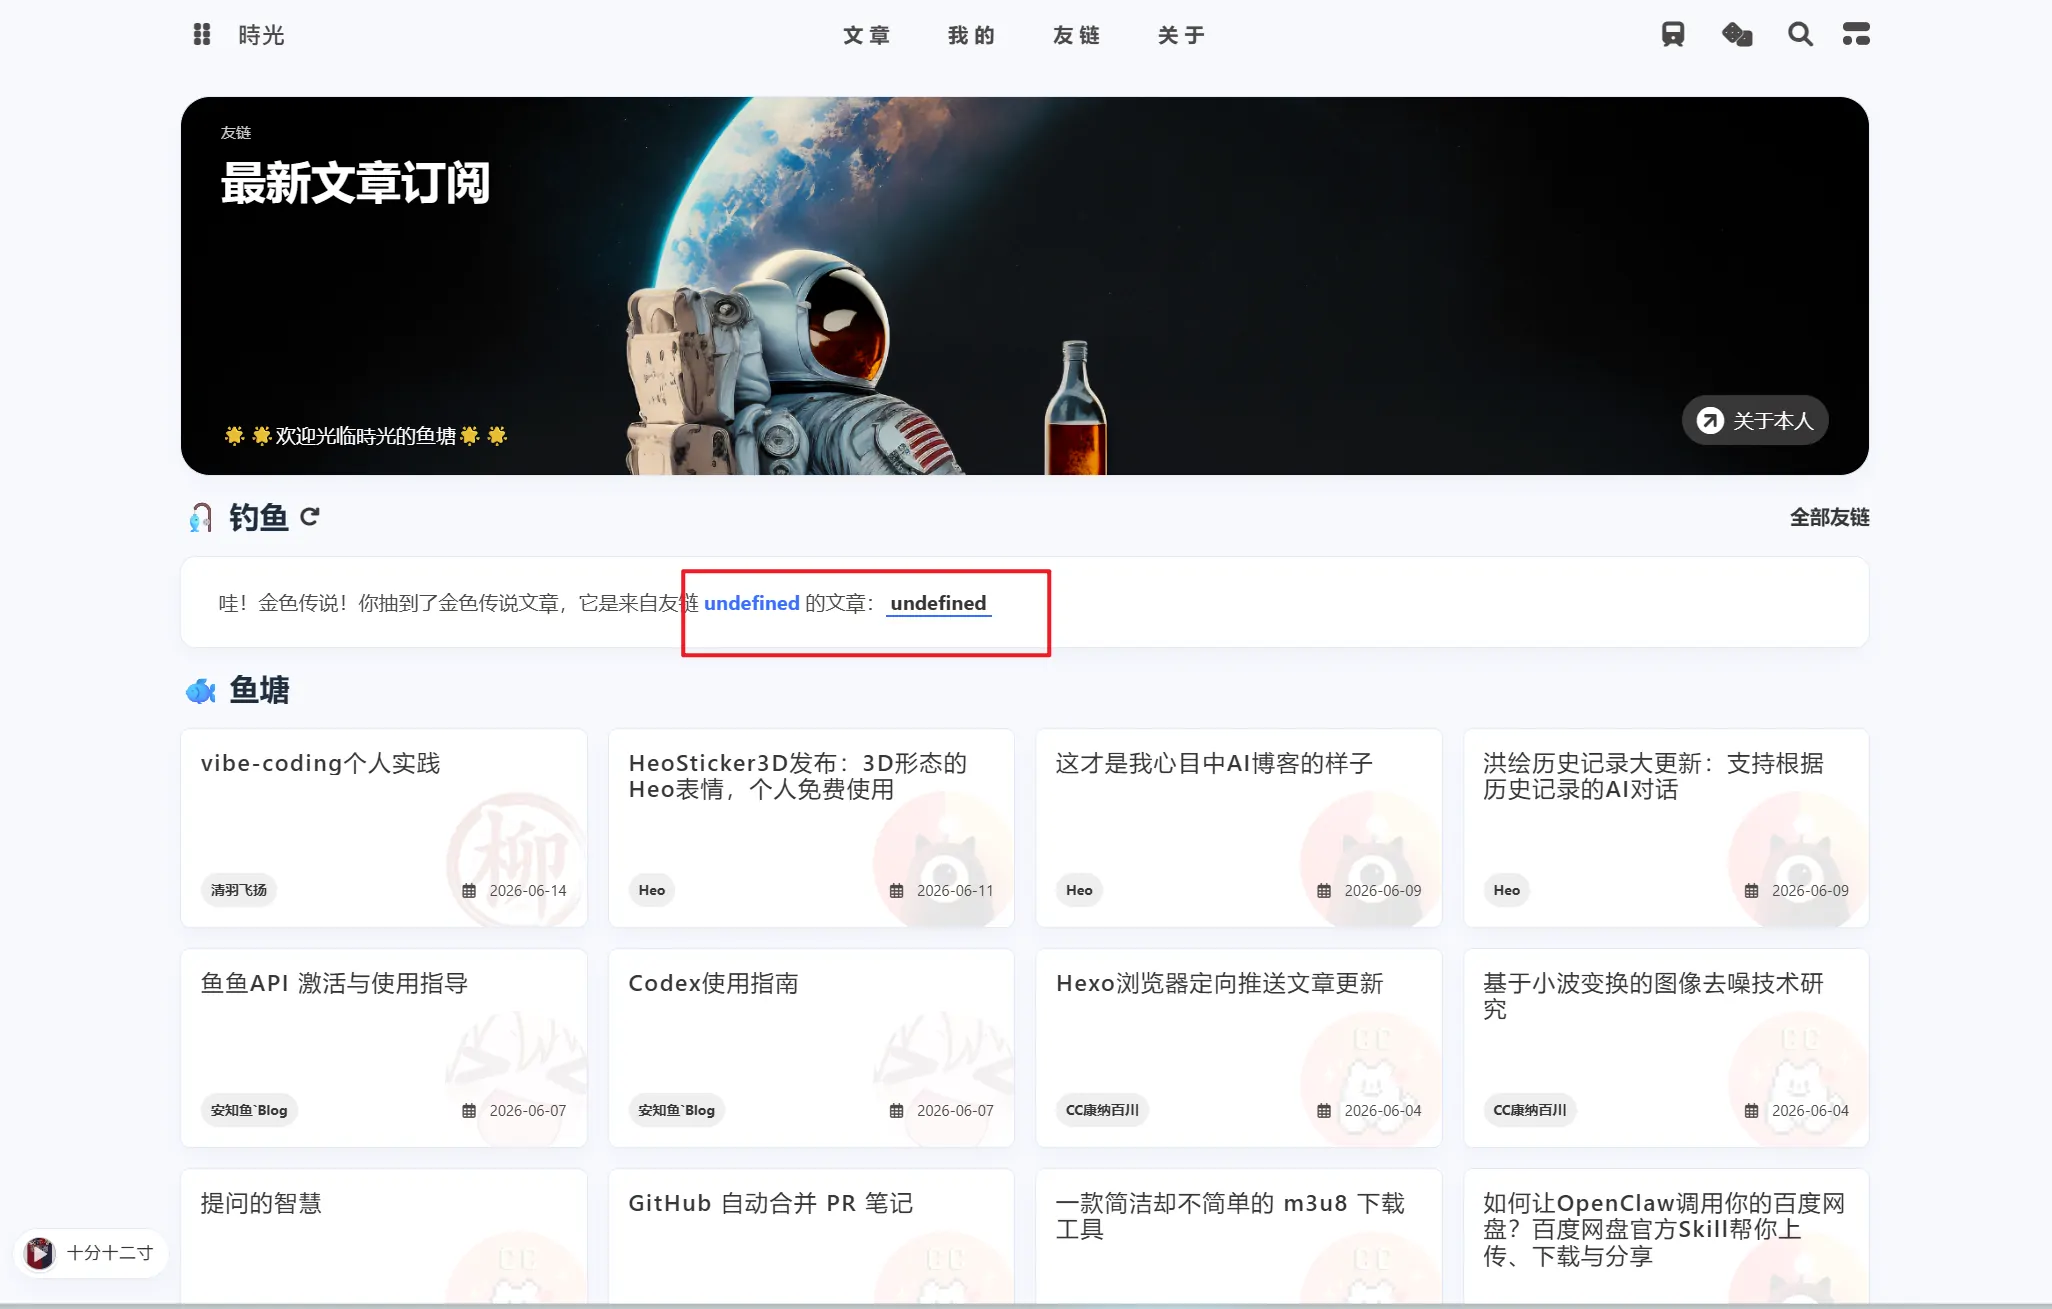The height and width of the screenshot is (1309, 2052).
Task: Refresh the 钓鱼 random article icon
Action: [310, 516]
